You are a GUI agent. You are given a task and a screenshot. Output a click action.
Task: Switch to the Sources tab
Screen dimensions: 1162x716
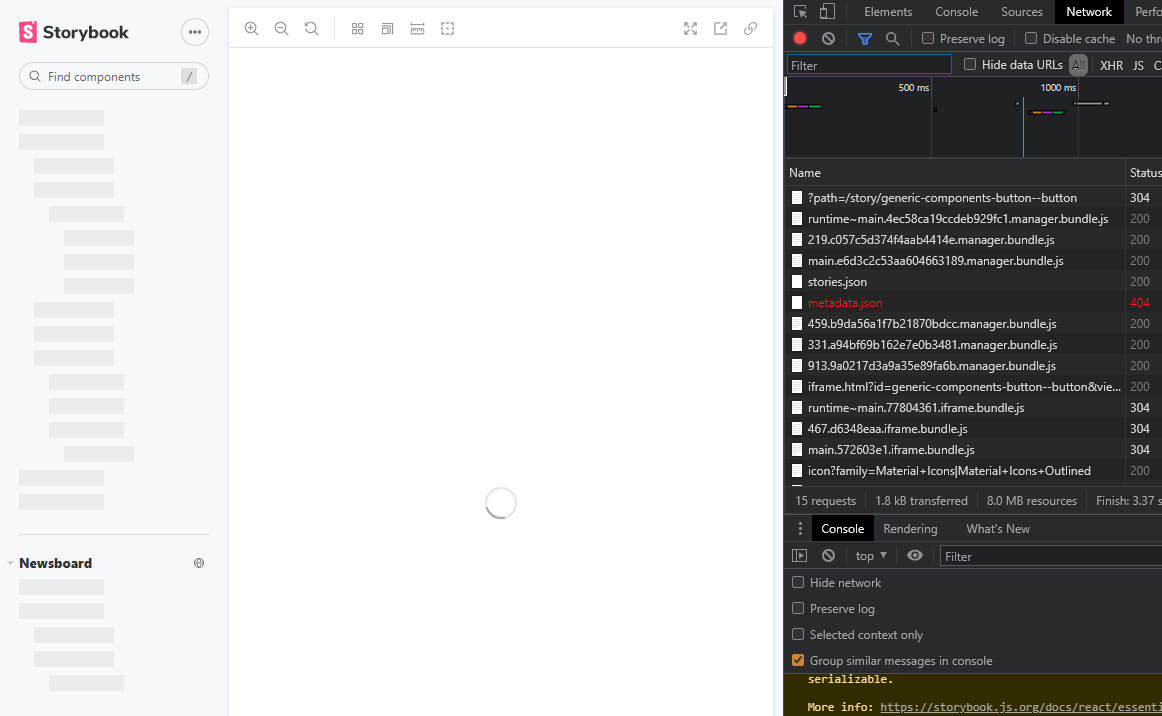1021,11
